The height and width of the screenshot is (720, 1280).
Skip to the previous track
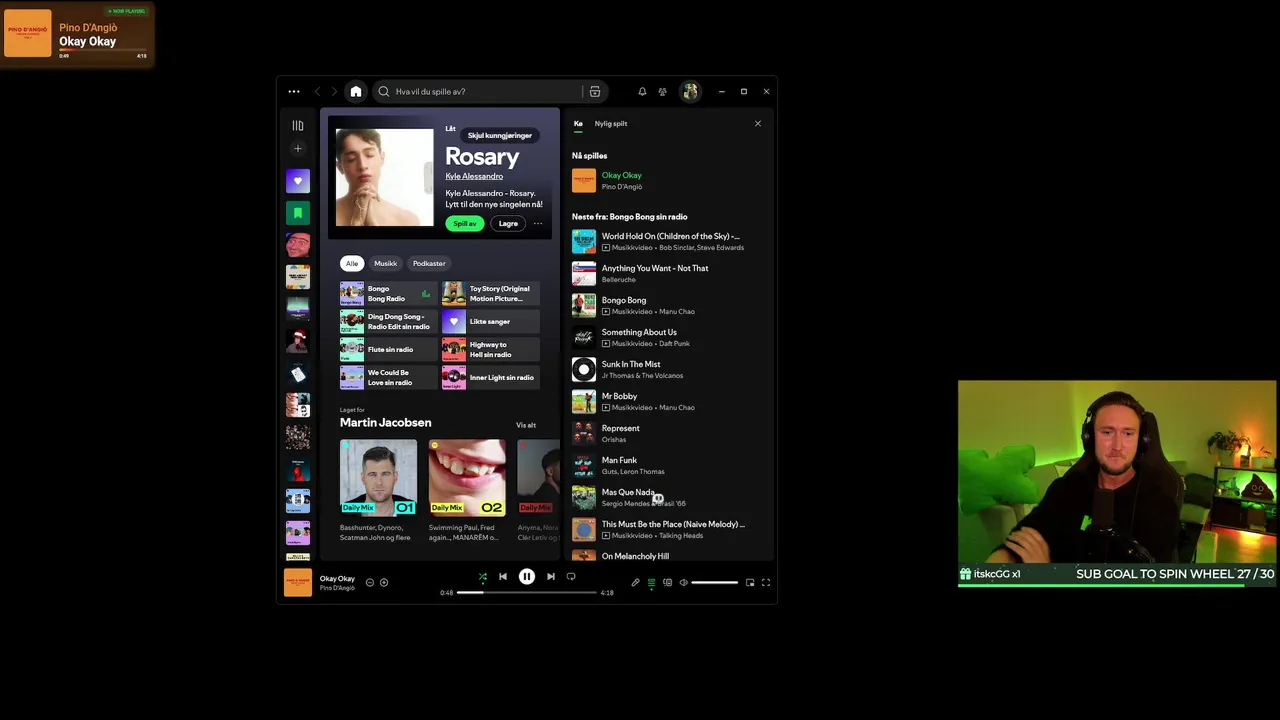click(503, 576)
